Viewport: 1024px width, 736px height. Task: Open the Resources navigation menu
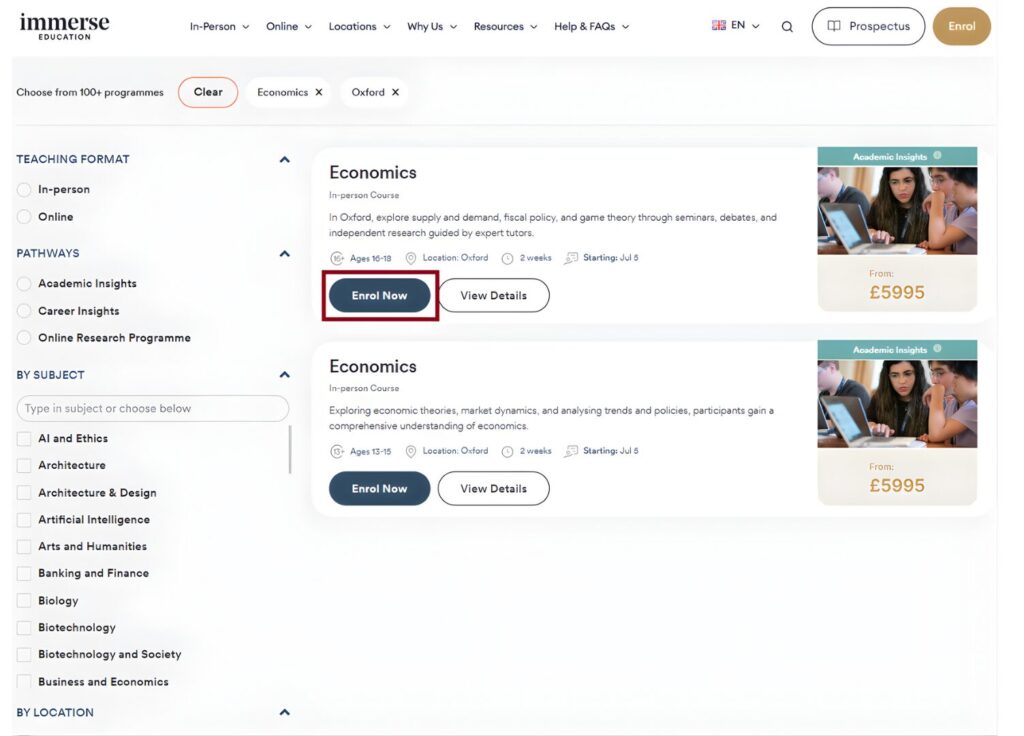click(505, 27)
